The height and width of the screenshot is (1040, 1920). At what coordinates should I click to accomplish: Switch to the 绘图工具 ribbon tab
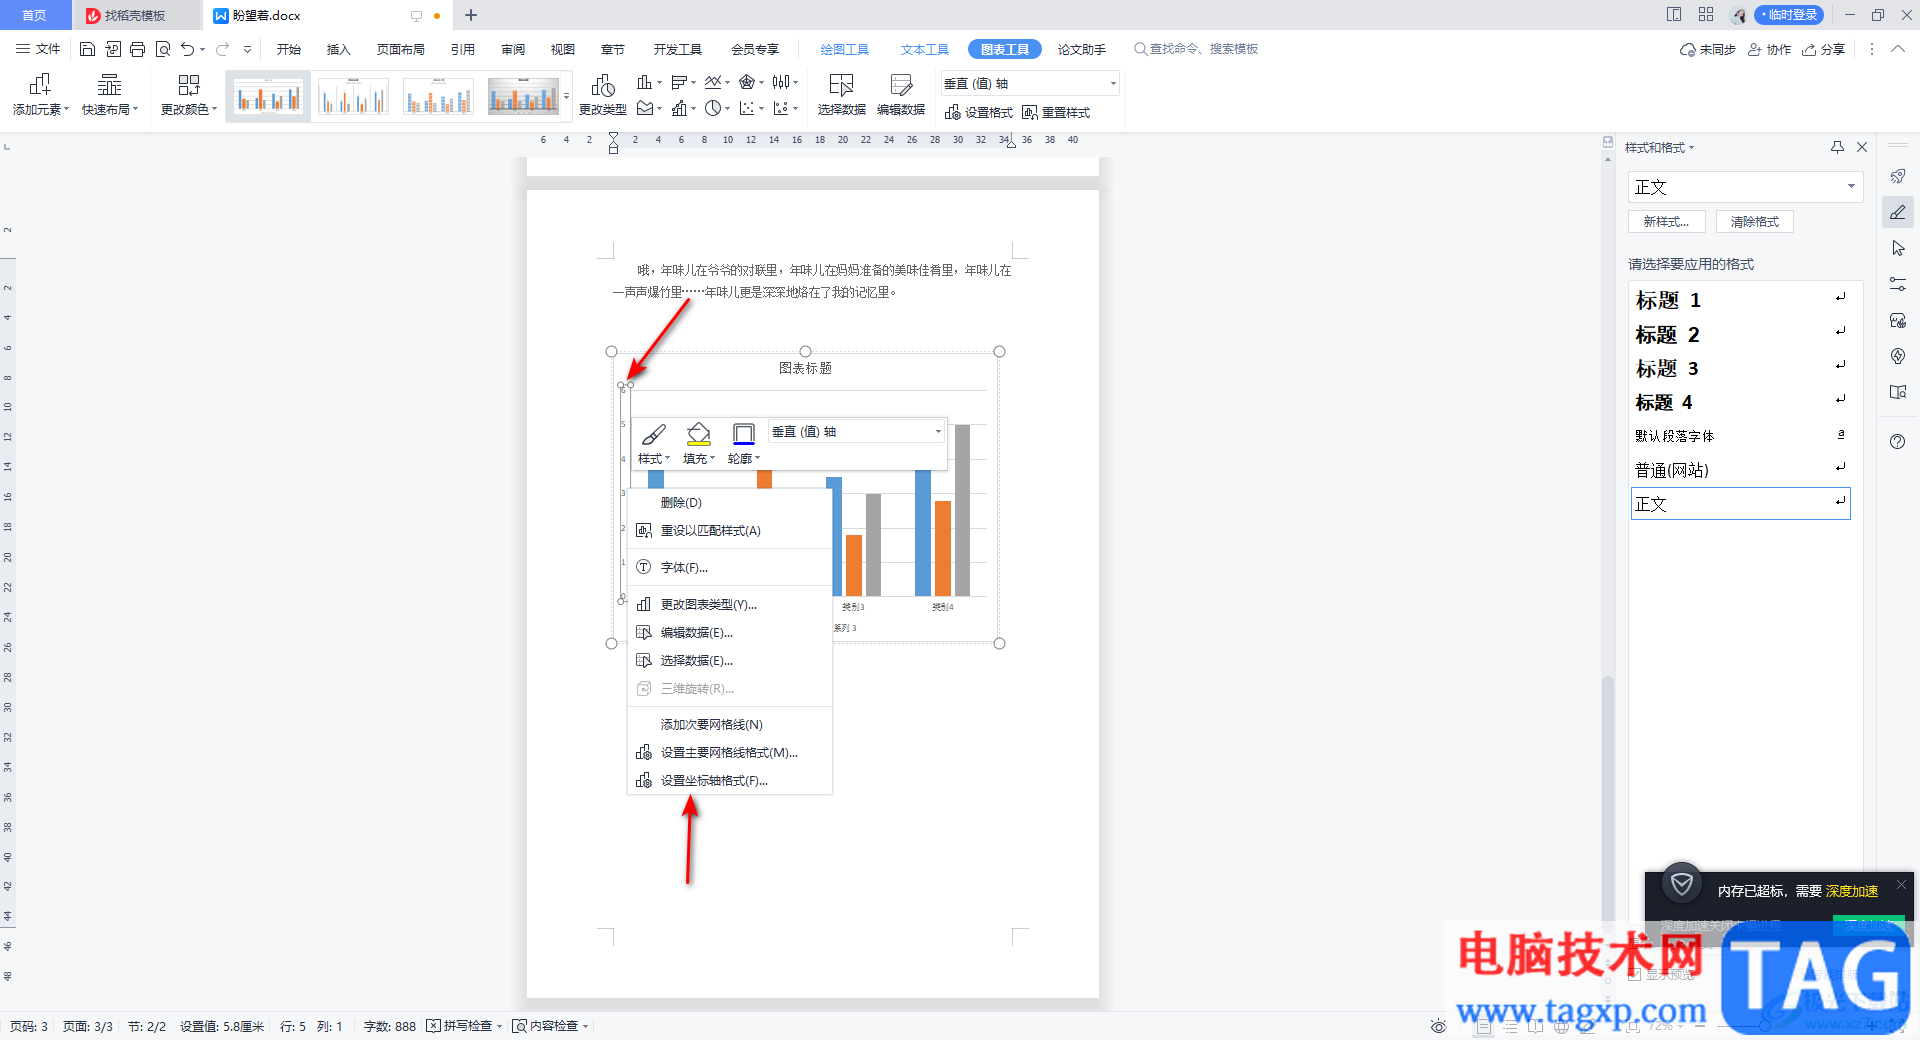pyautogui.click(x=844, y=49)
